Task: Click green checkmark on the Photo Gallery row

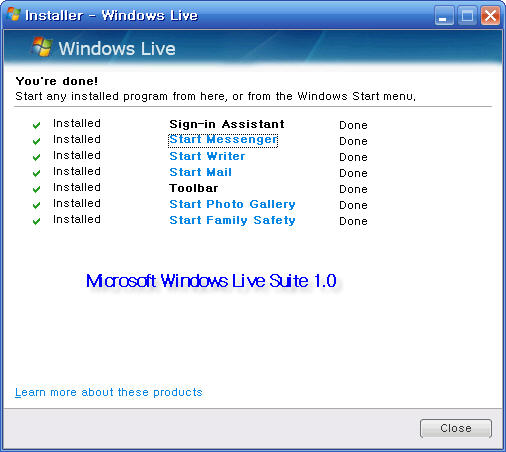Action: 37,205
